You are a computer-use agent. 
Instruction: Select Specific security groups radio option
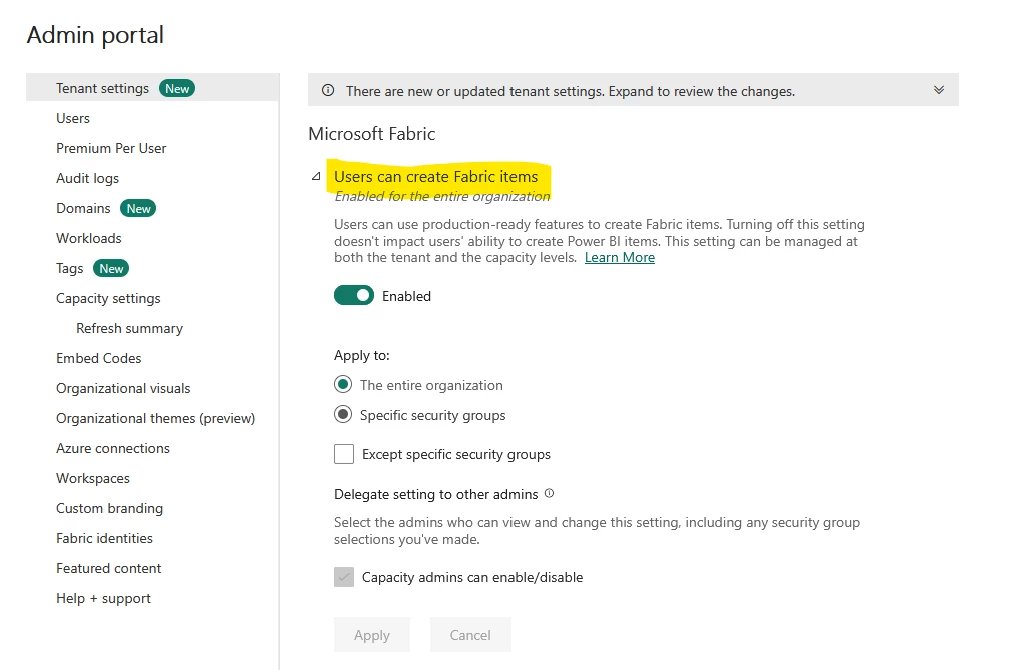tap(343, 415)
